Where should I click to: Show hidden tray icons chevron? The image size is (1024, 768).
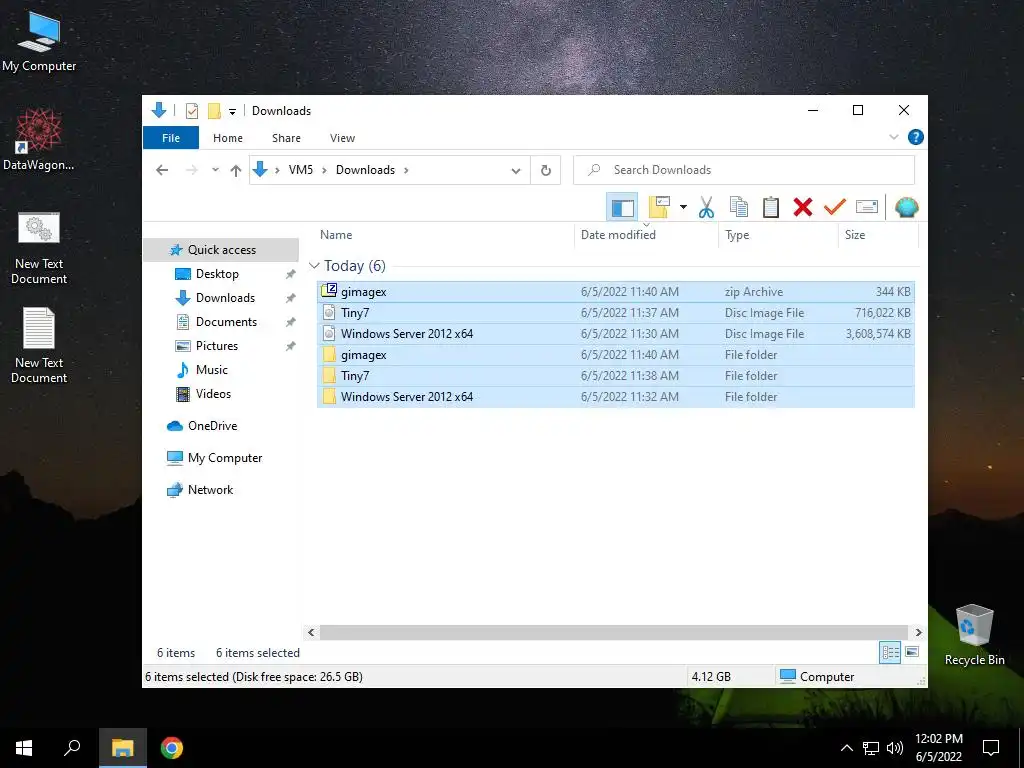(846, 748)
